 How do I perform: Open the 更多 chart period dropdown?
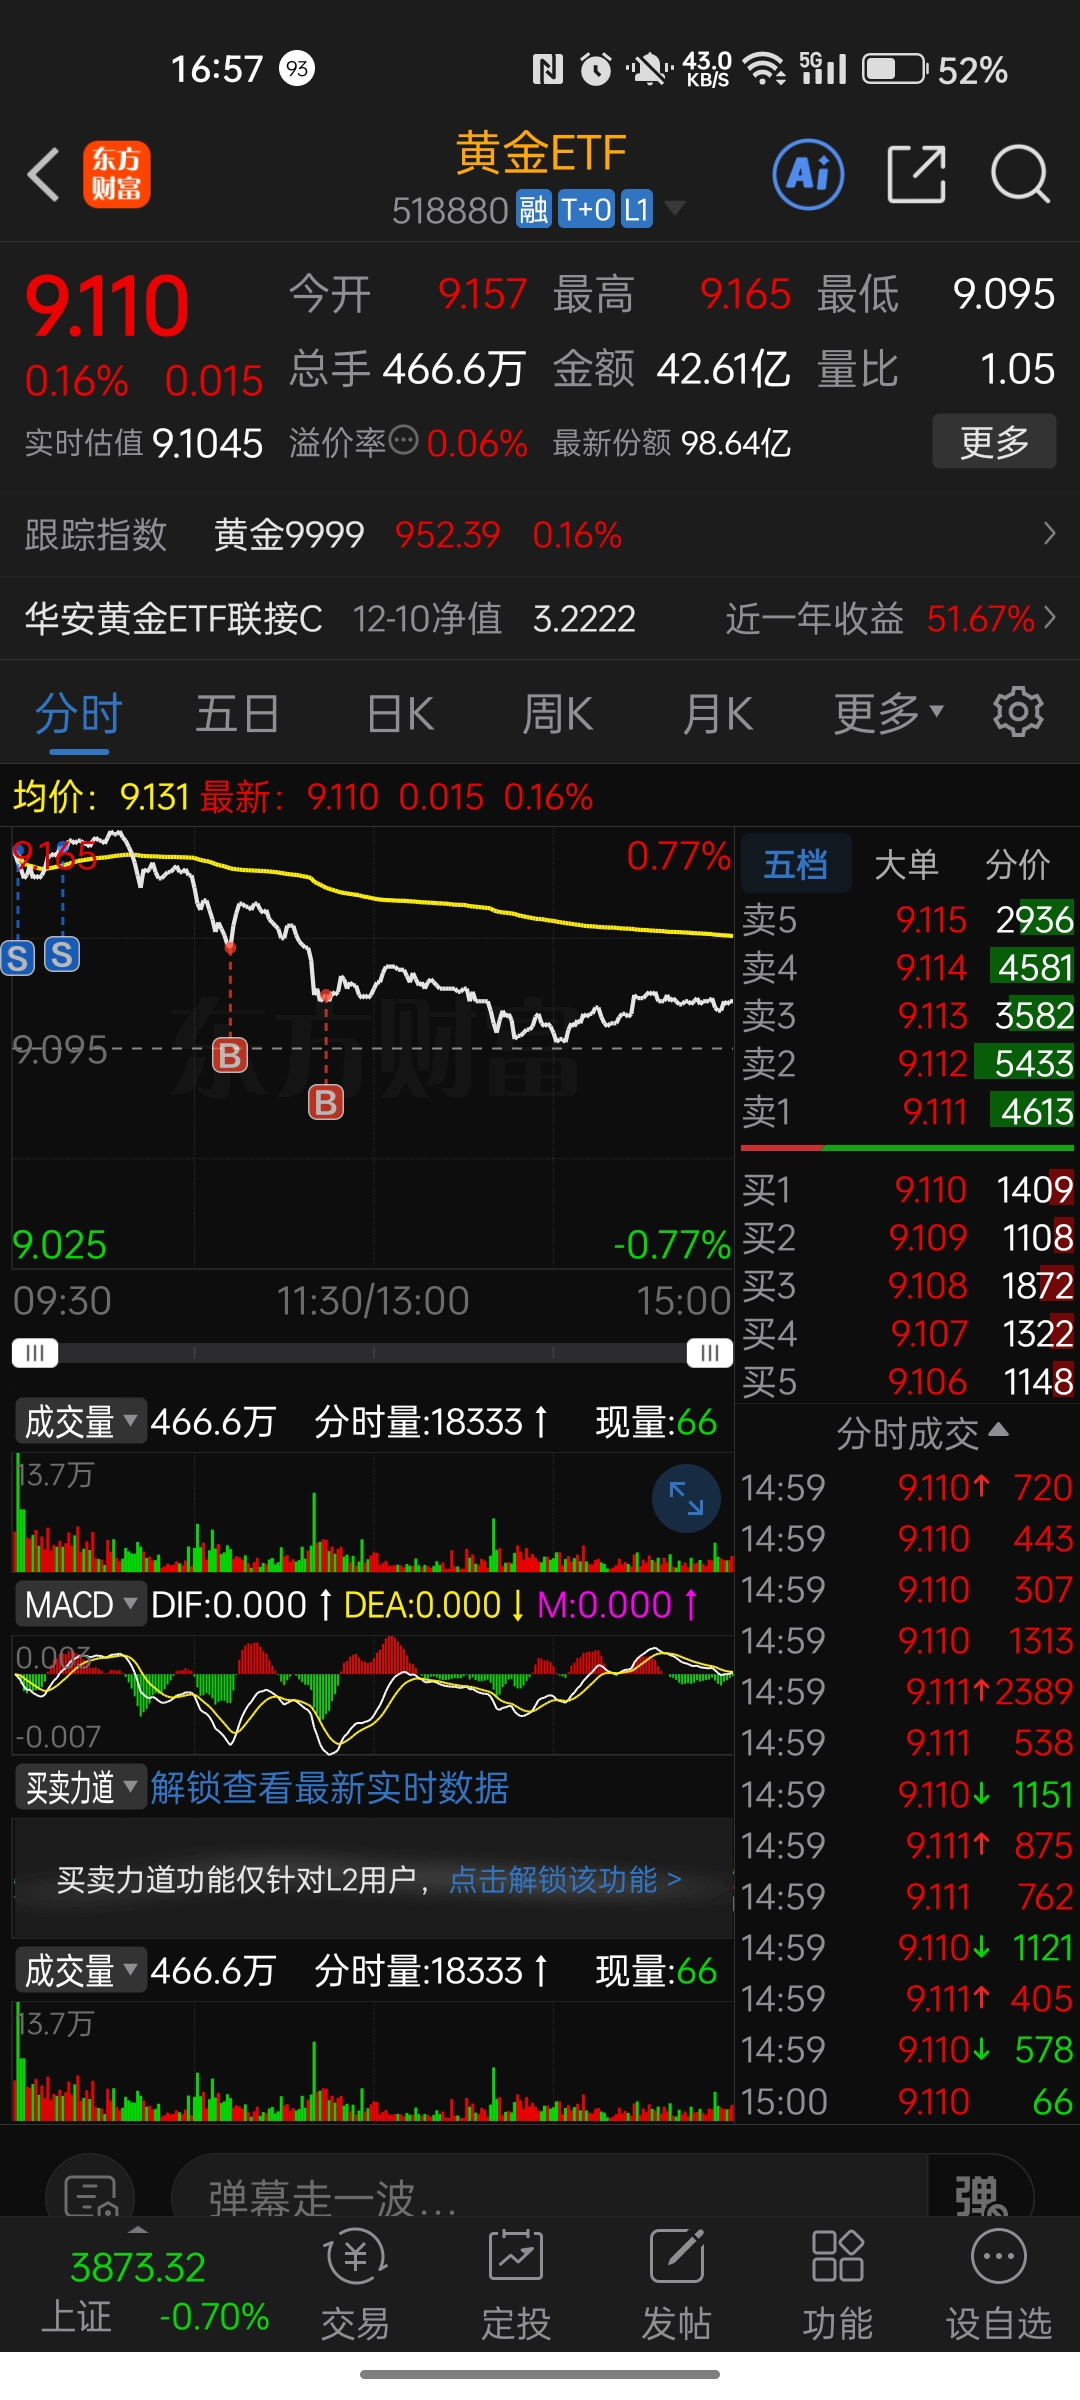coord(889,713)
